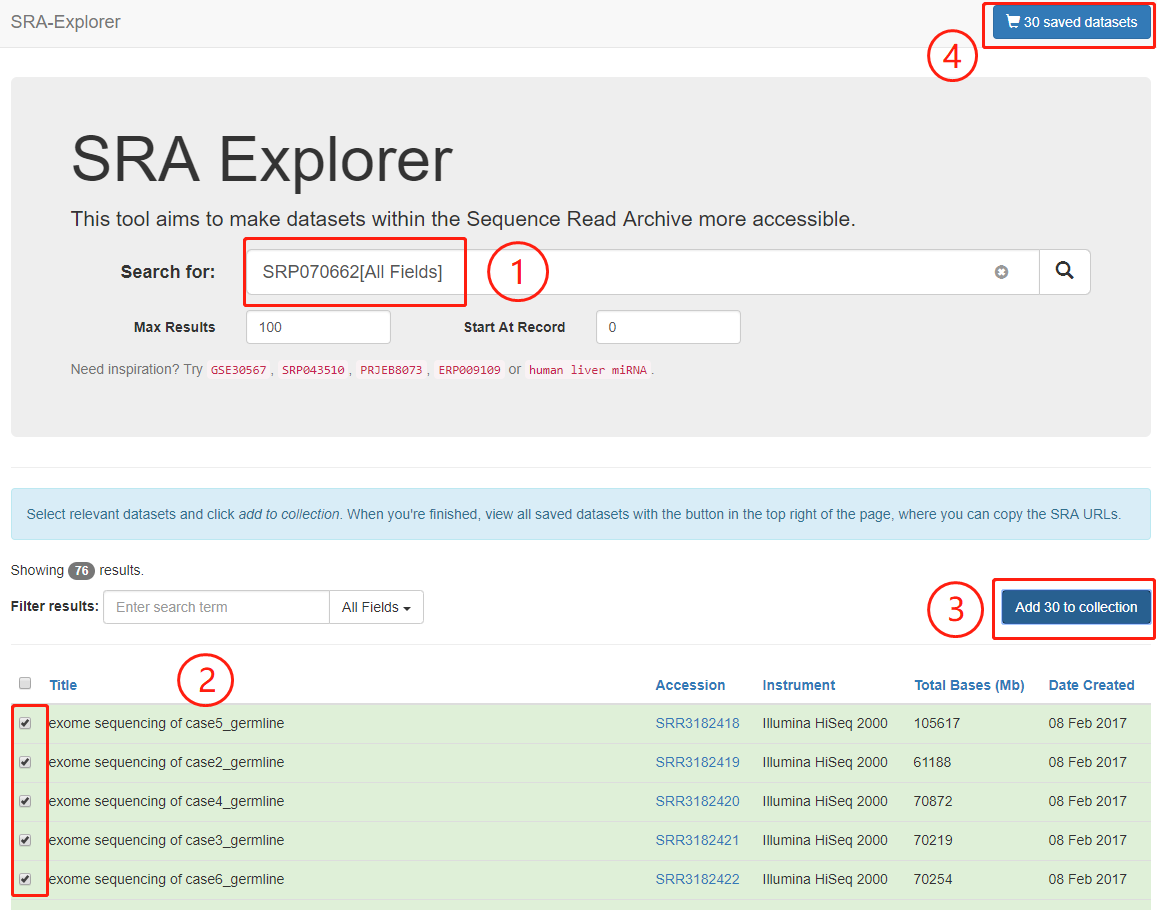The image size is (1157, 910).
Task: Uncheck the case2_germline row checkbox
Action: [25, 762]
